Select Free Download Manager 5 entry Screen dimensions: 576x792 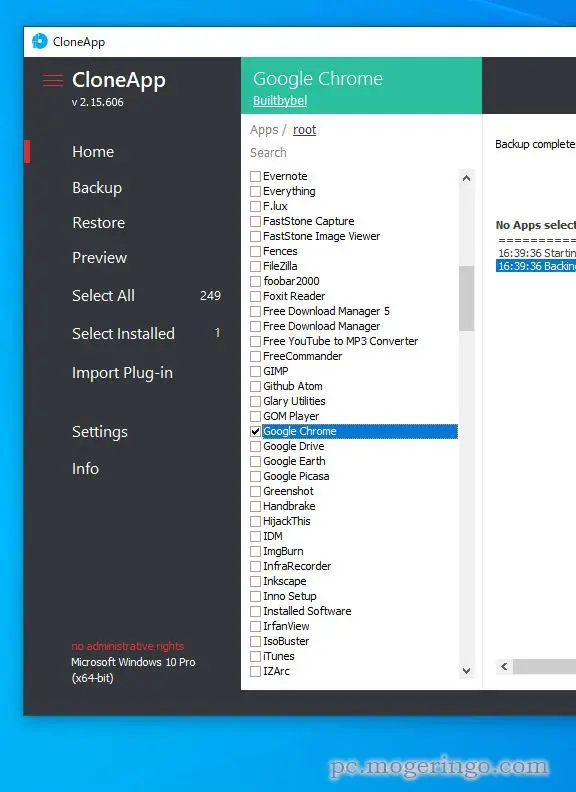tap(326, 311)
